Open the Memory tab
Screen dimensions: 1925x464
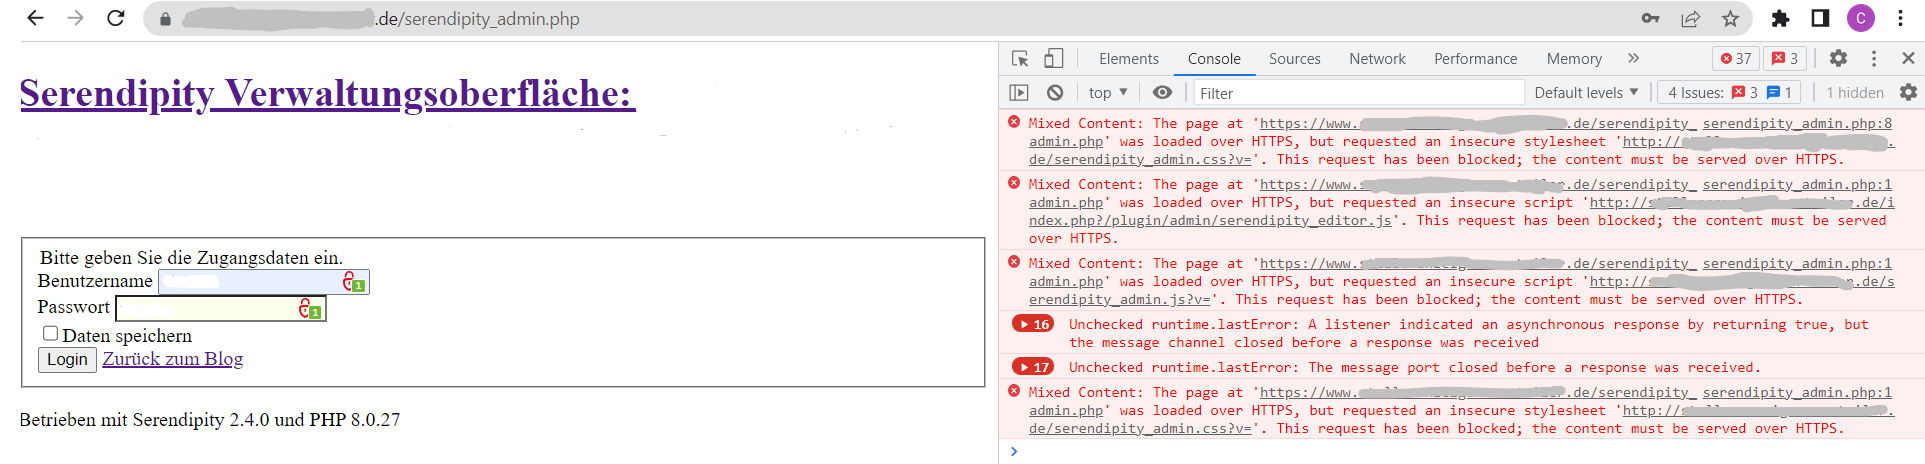coord(1574,59)
